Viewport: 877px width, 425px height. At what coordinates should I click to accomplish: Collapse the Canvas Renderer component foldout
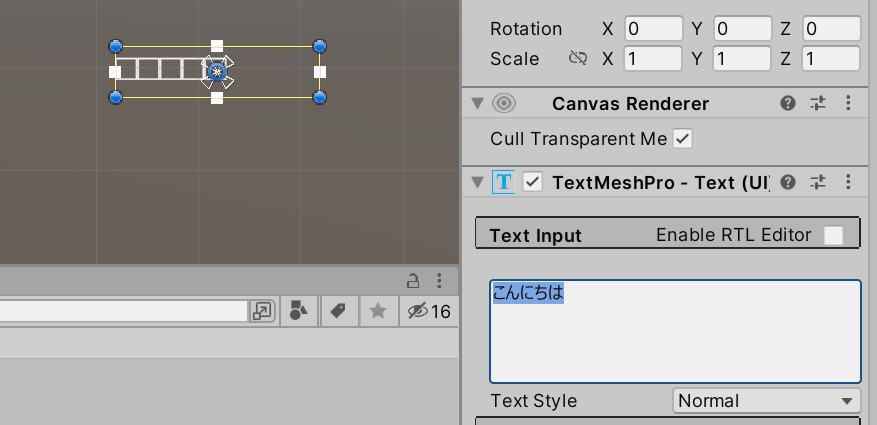[476, 103]
